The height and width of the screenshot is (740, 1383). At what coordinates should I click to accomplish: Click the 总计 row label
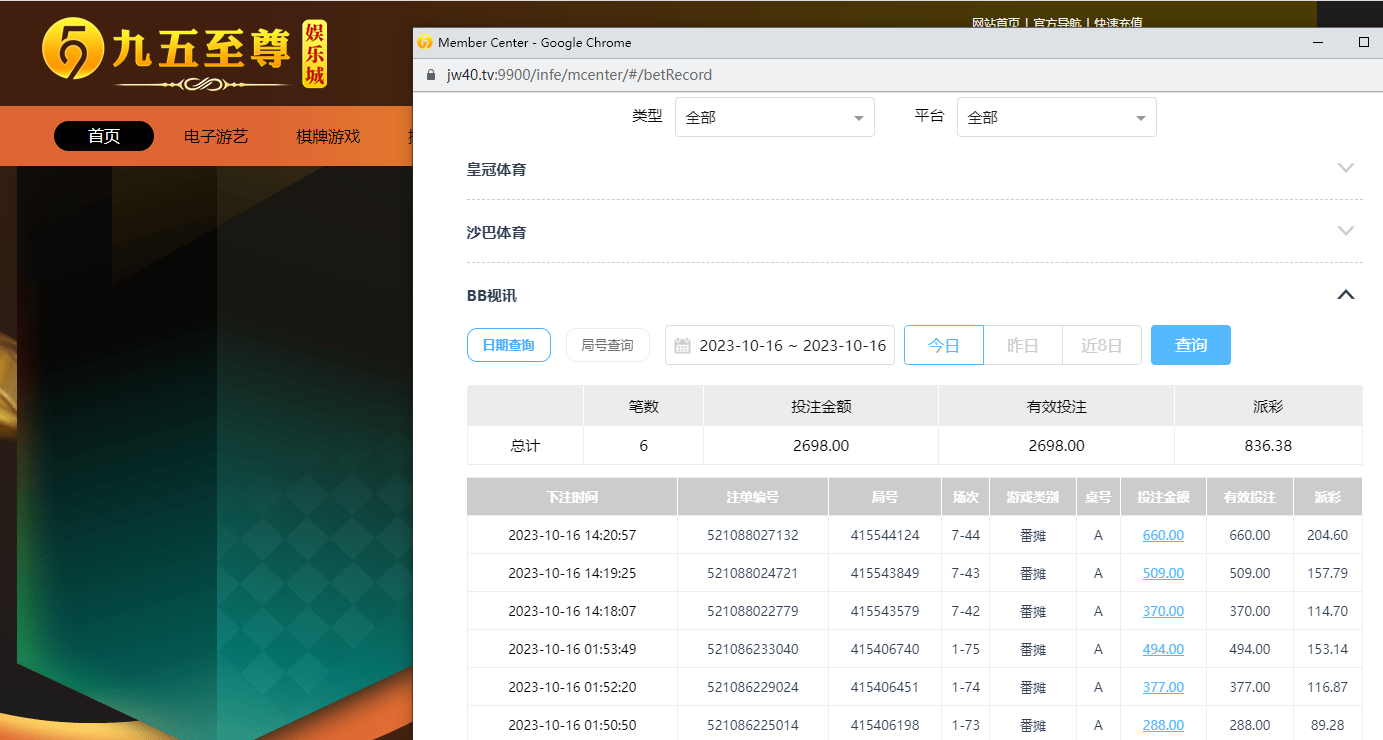click(x=525, y=446)
